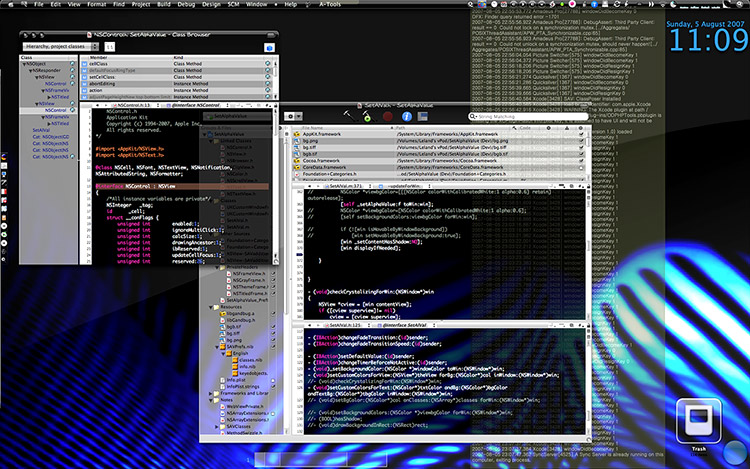
Task: Collapse the Notes group folder
Action: pos(210,400)
